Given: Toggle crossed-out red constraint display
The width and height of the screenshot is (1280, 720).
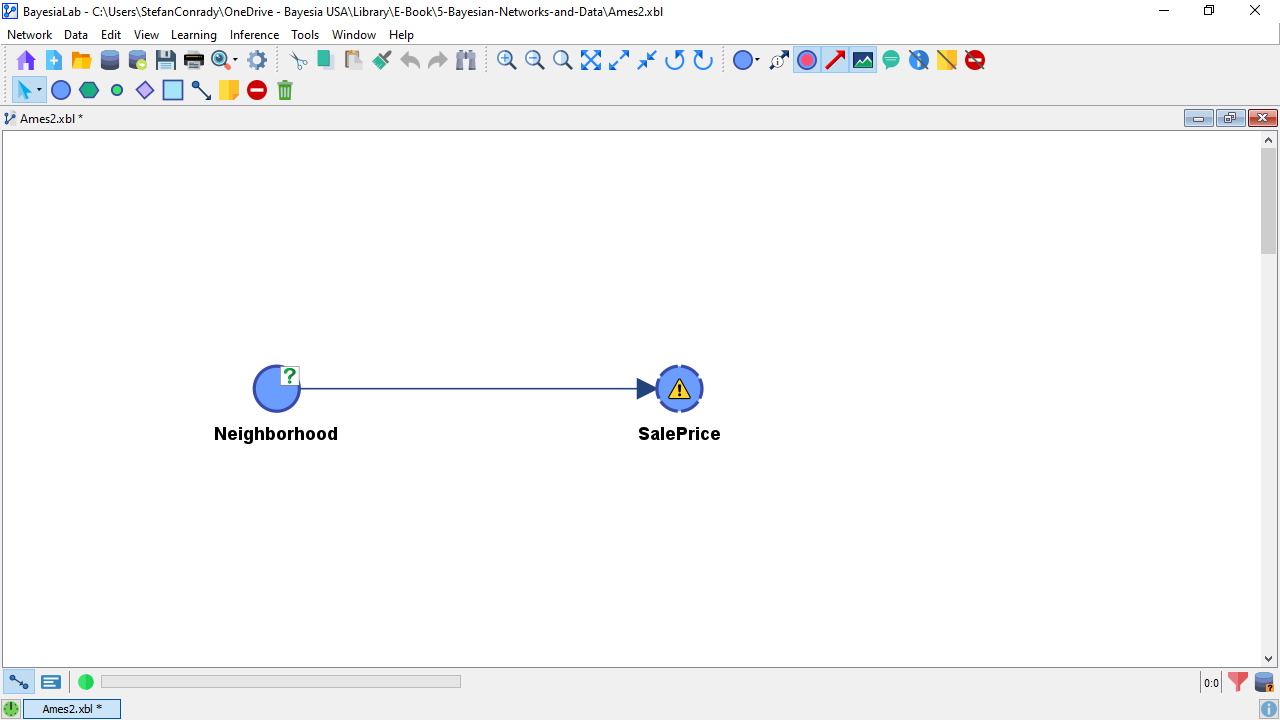Looking at the screenshot, I should point(975,60).
